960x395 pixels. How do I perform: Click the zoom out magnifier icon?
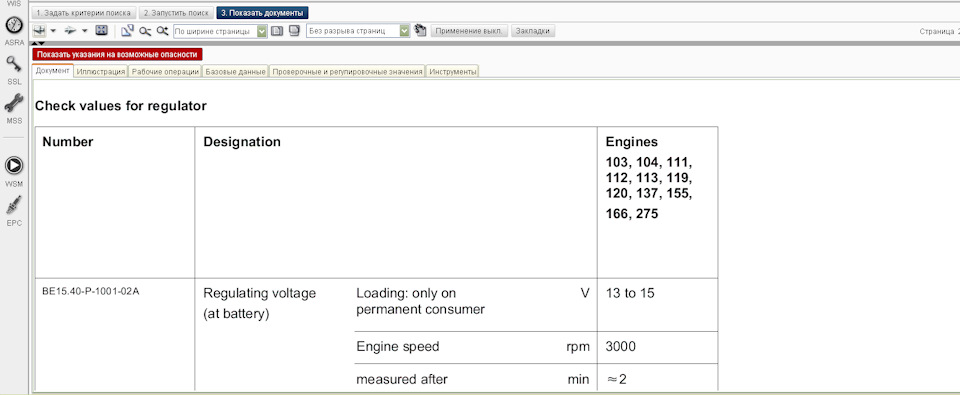(x=145, y=31)
